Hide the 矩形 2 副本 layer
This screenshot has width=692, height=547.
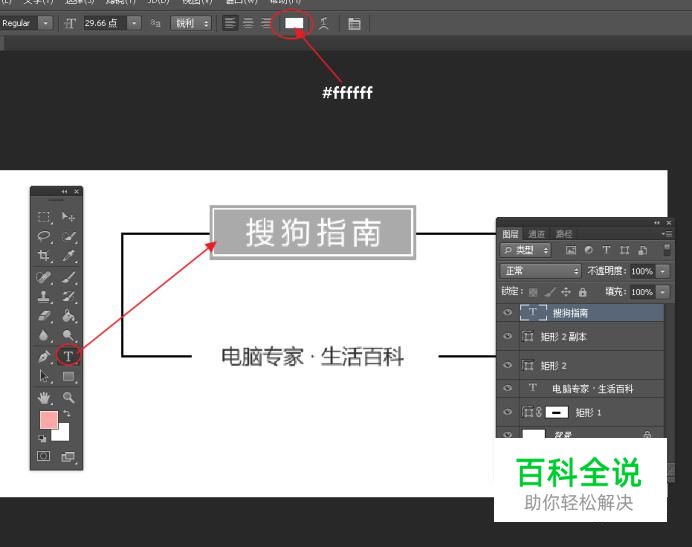pyautogui.click(x=508, y=336)
